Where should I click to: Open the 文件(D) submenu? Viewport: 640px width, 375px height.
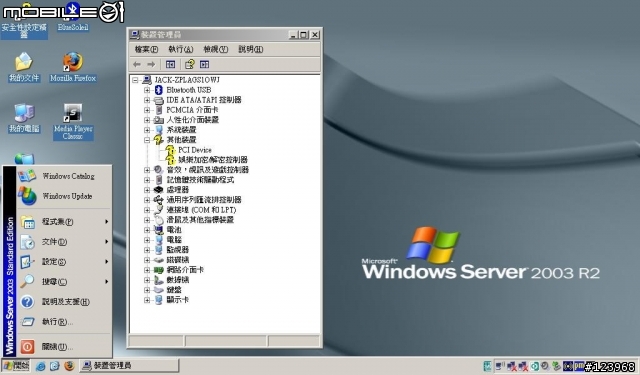64,242
